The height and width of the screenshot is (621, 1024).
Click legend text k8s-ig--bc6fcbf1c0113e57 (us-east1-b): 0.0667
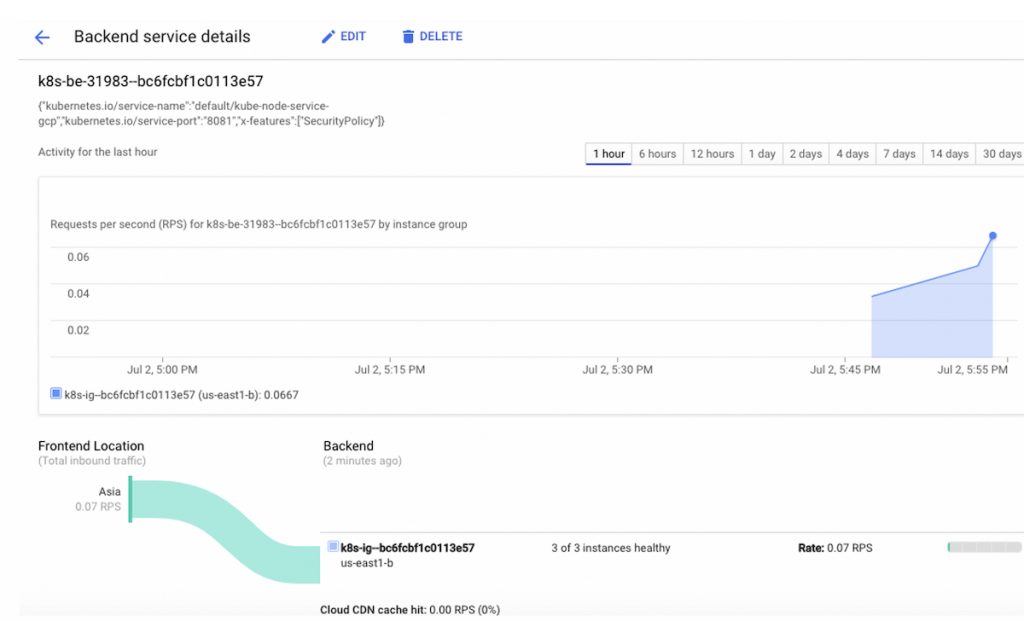coord(182,395)
